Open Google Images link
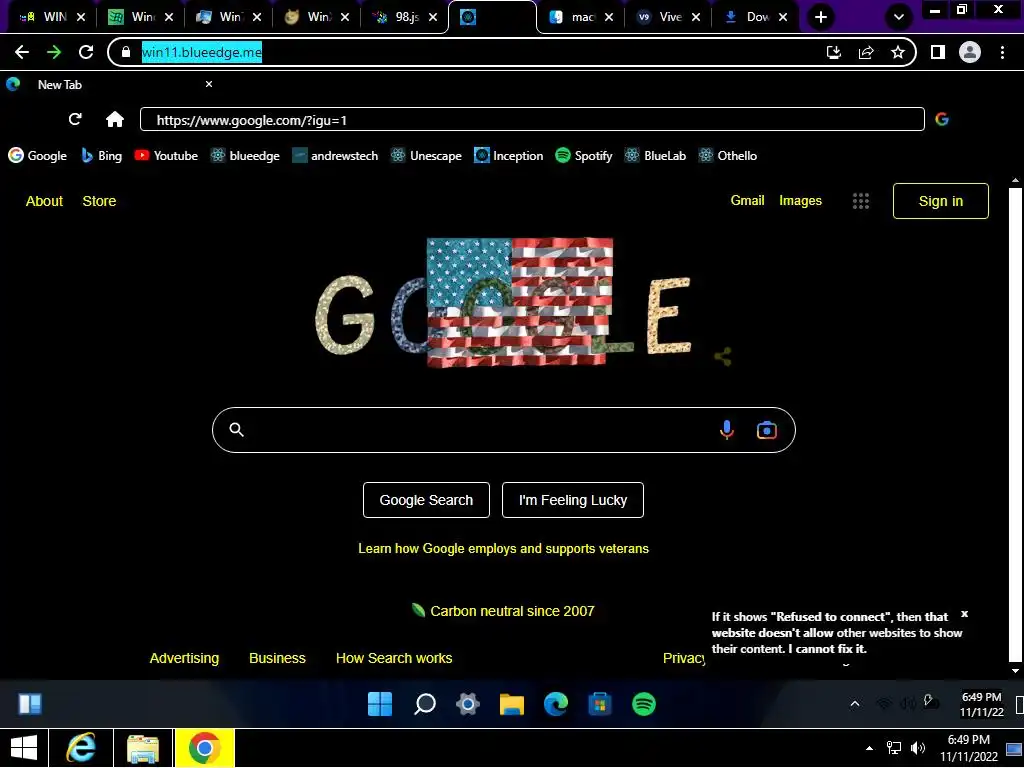1024x768 pixels. tap(800, 200)
